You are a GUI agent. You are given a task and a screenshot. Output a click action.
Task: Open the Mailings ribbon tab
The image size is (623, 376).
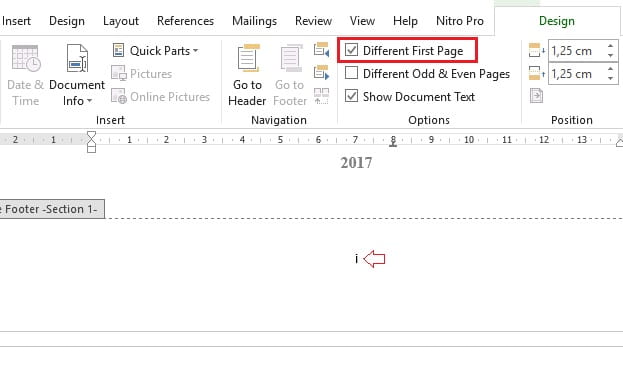point(254,21)
